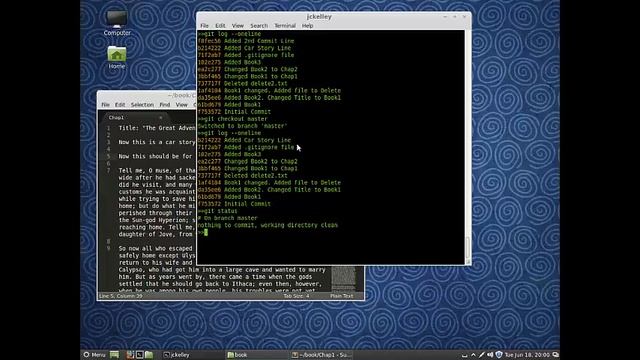Open the Home folder desktop icon
This screenshot has height=360, width=640.
117,57
